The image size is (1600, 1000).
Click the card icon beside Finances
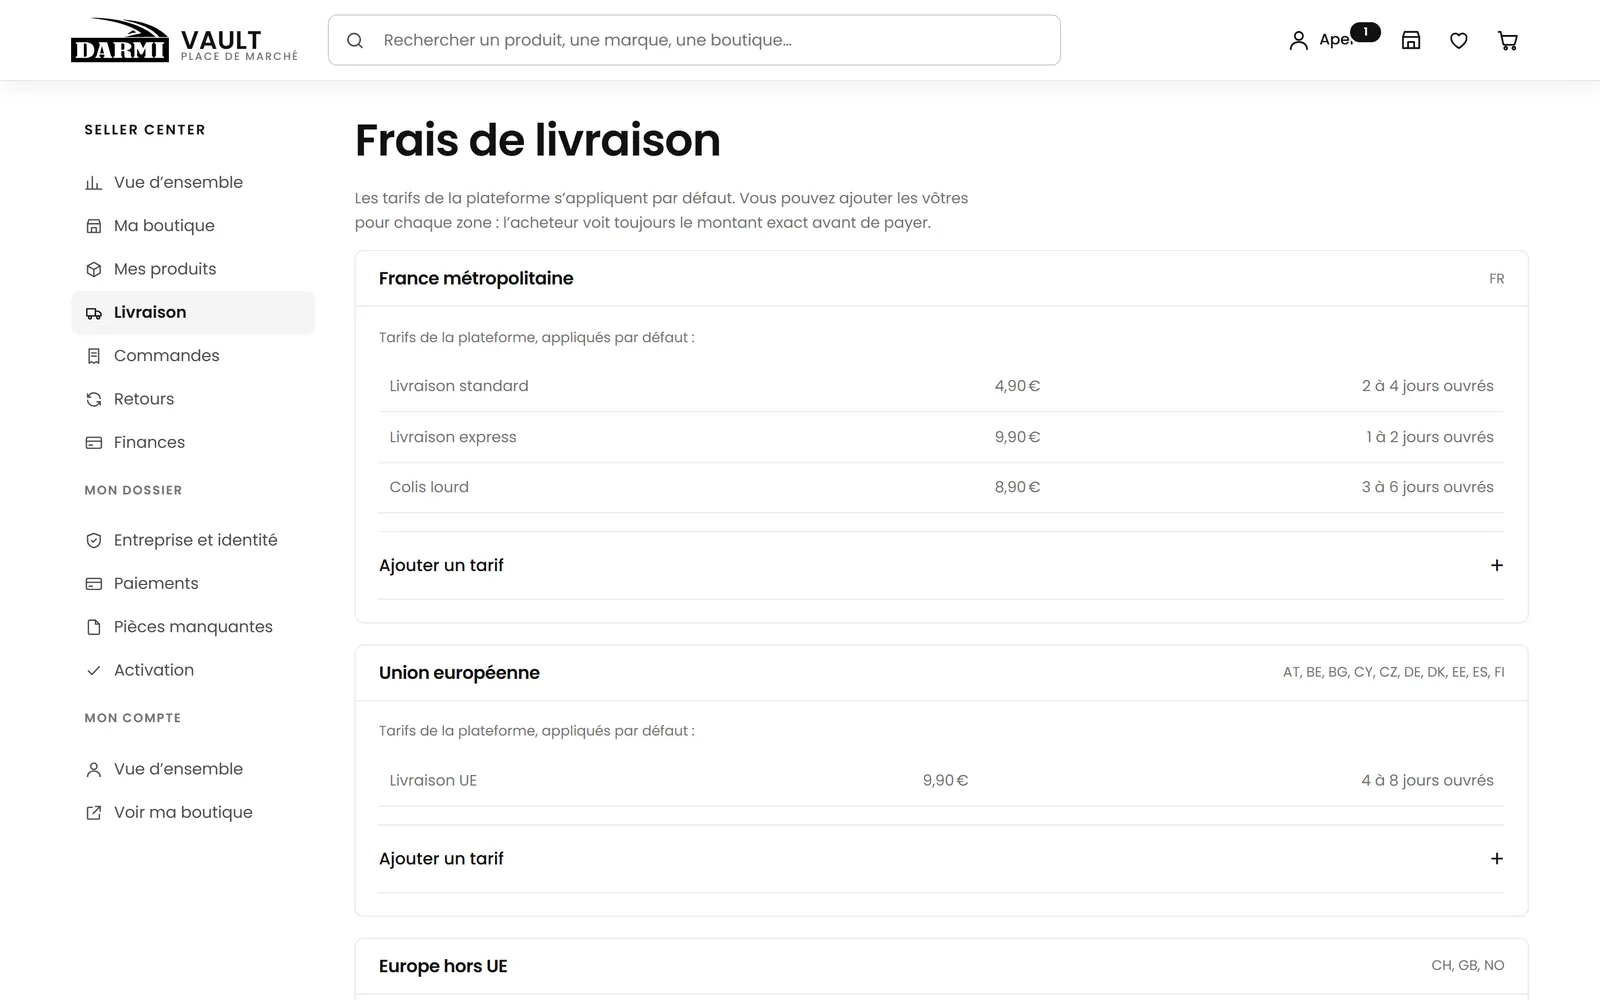[x=94, y=442]
